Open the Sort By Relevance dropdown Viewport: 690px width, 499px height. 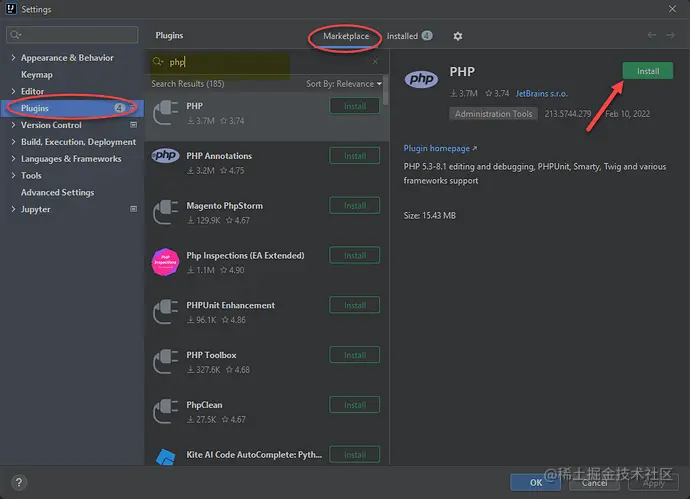pyautogui.click(x=344, y=84)
